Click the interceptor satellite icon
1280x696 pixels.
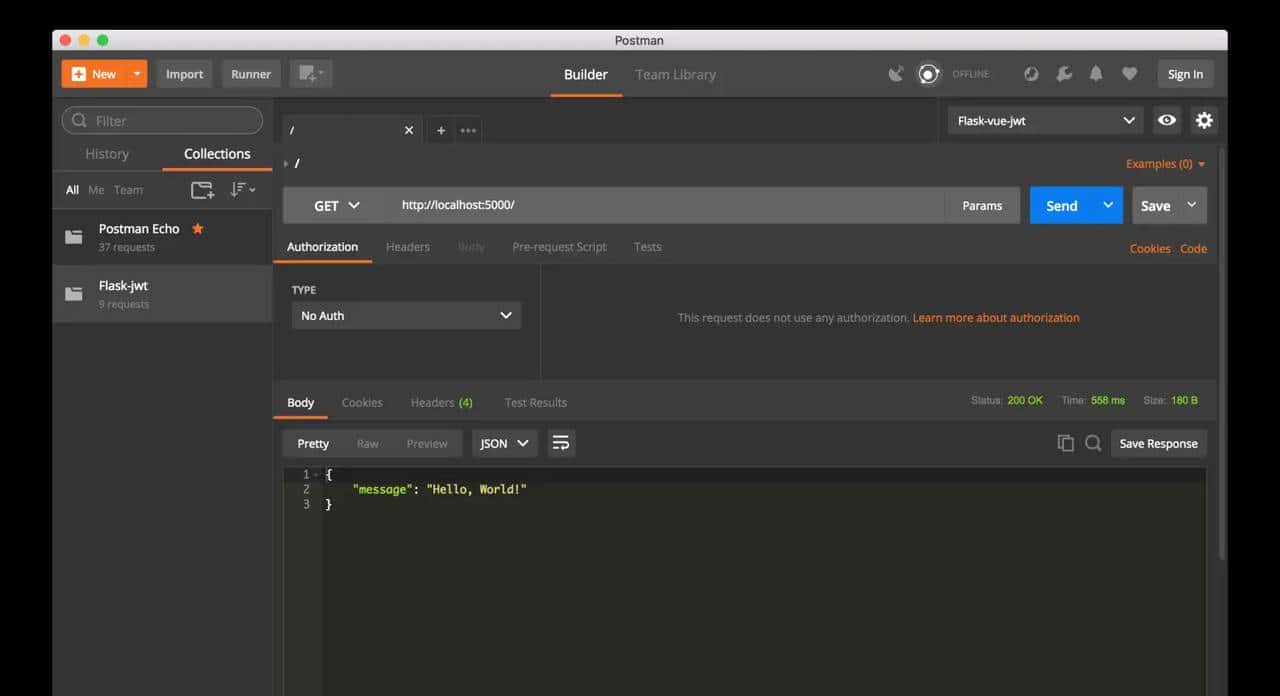click(896, 74)
